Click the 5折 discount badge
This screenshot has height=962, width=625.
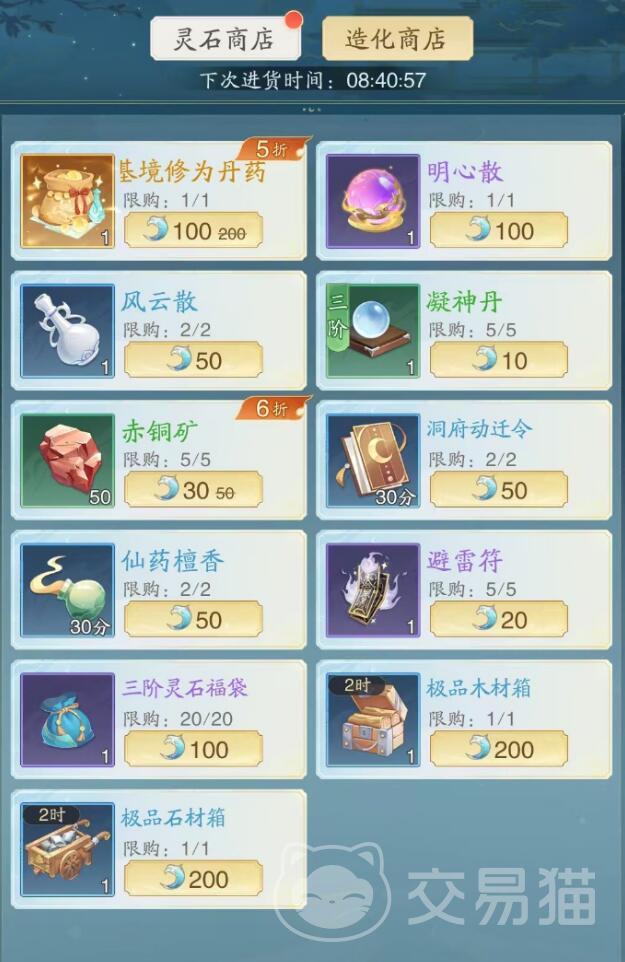coord(274,149)
